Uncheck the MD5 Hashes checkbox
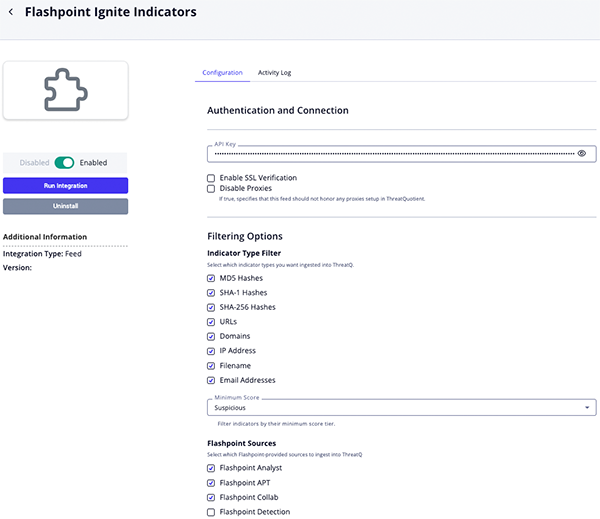 (211, 278)
